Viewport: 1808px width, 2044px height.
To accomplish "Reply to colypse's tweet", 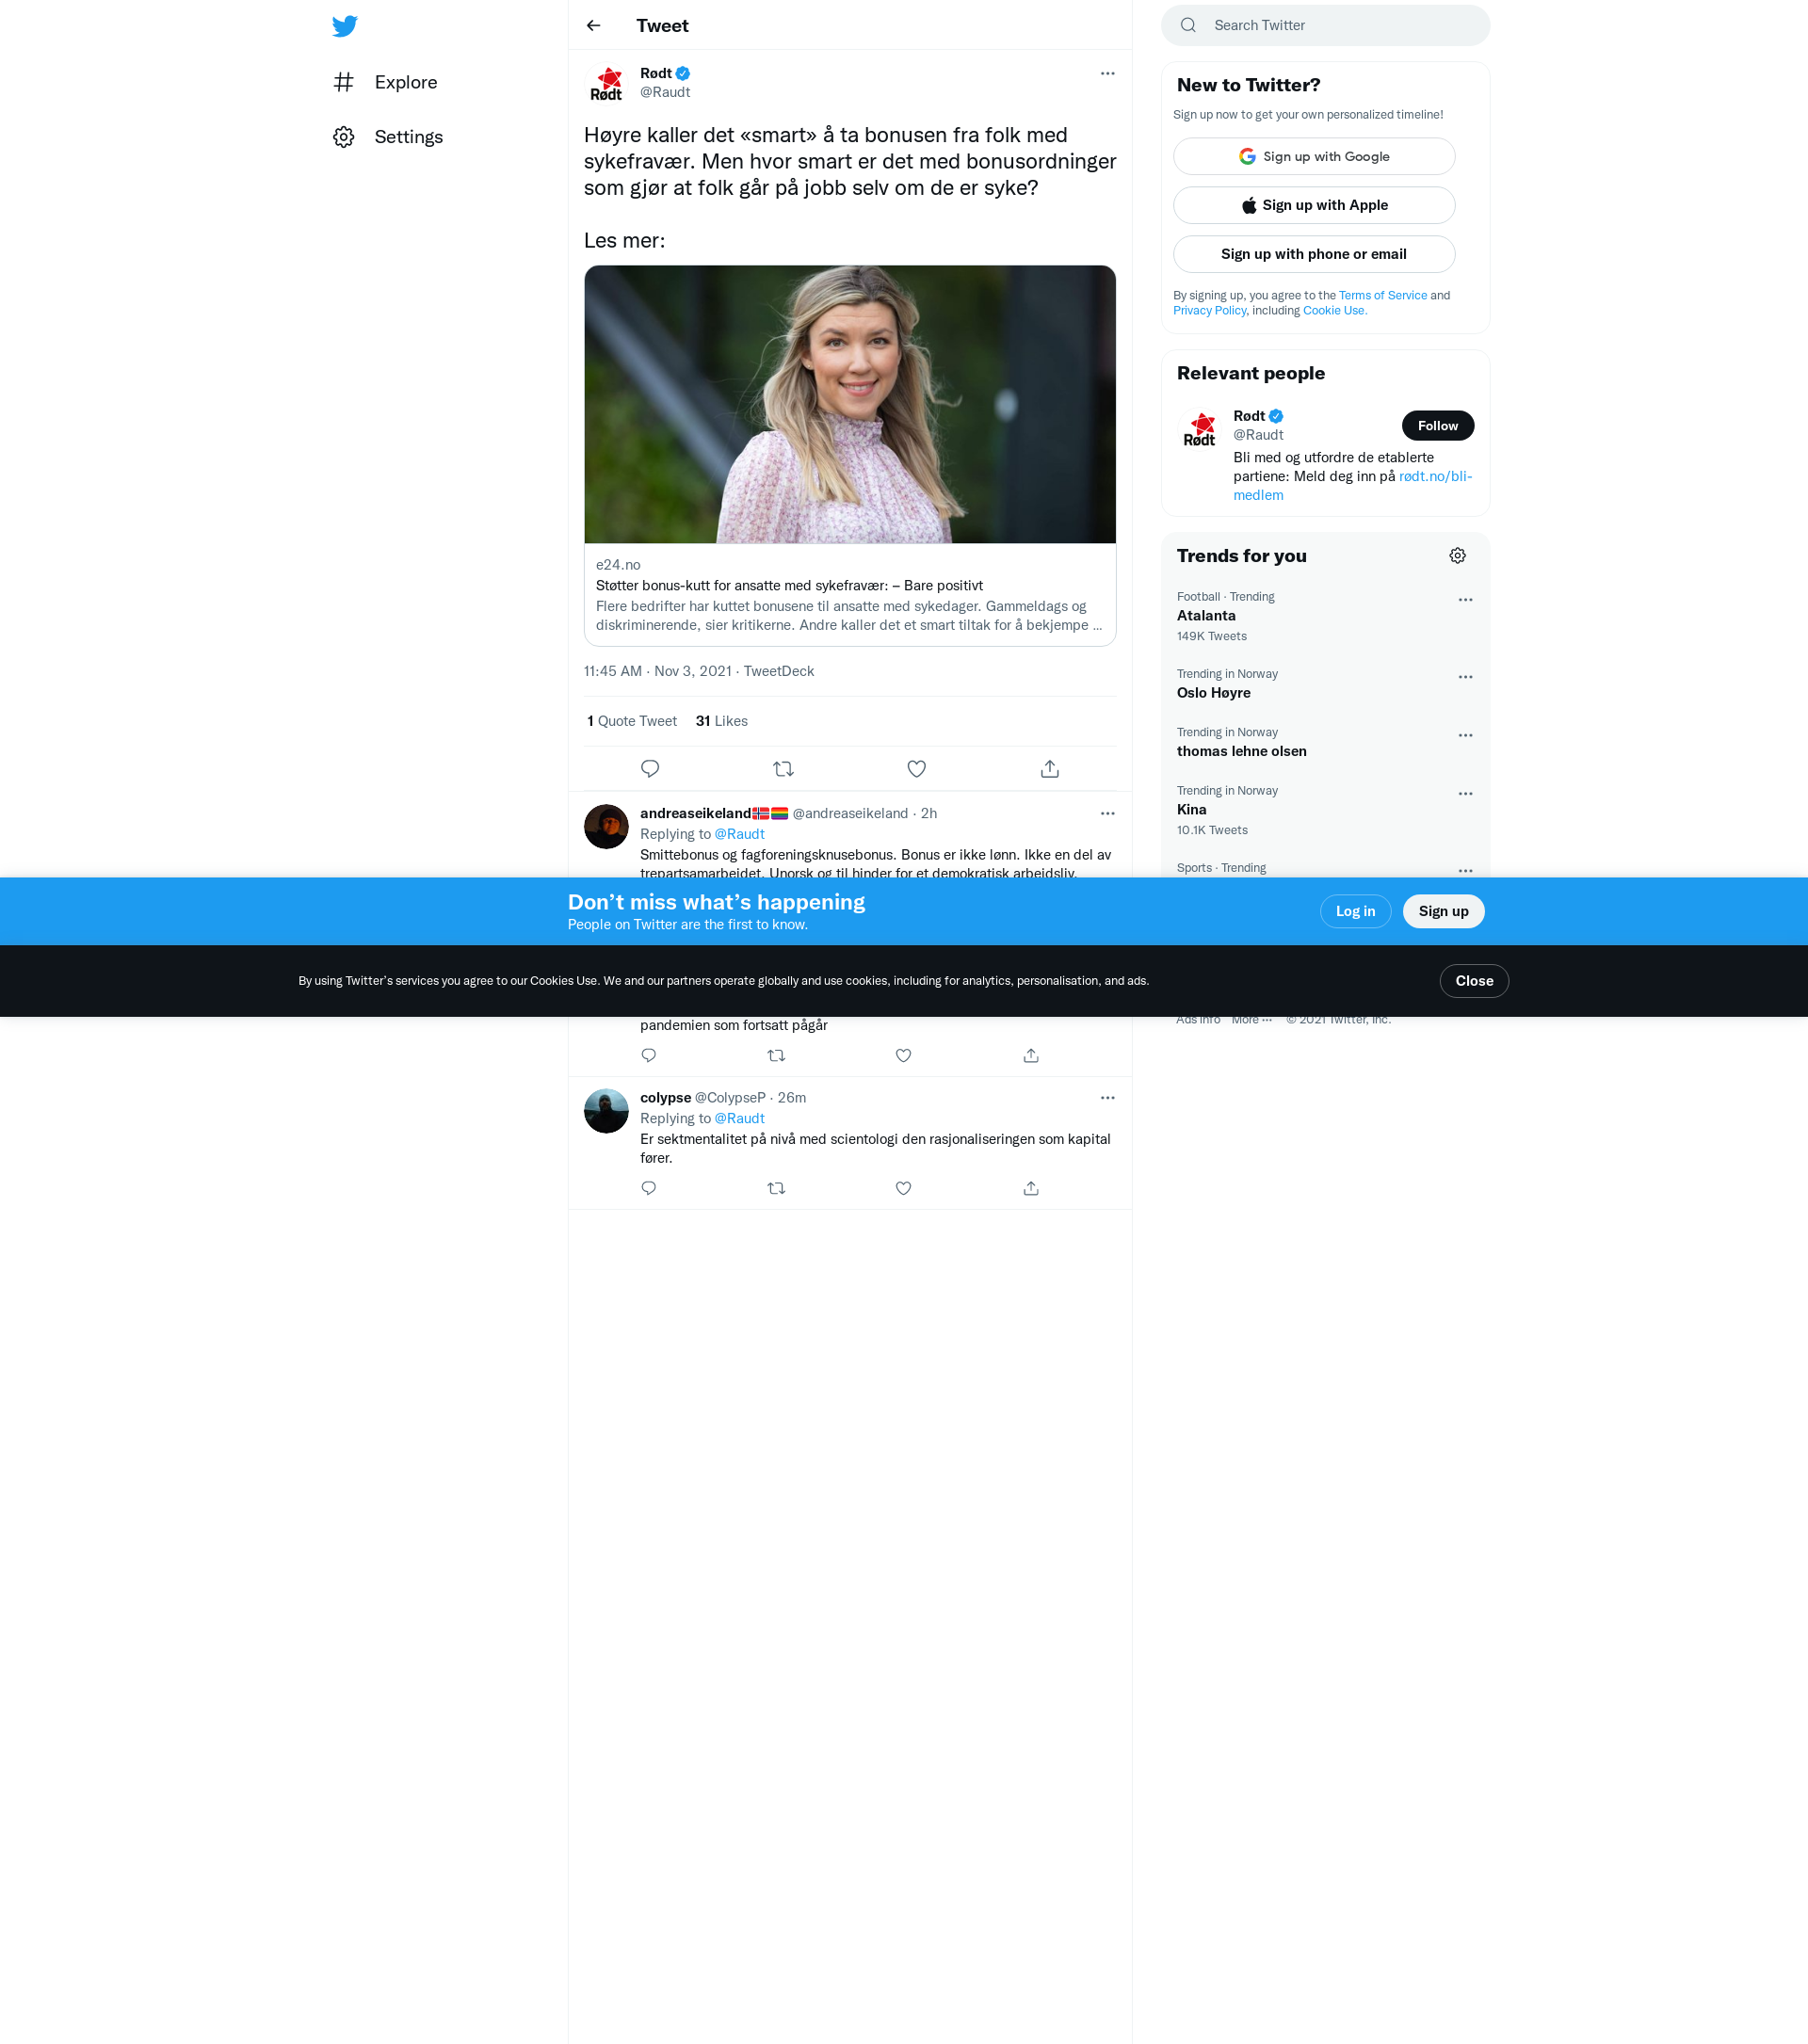I will click(x=648, y=1189).
